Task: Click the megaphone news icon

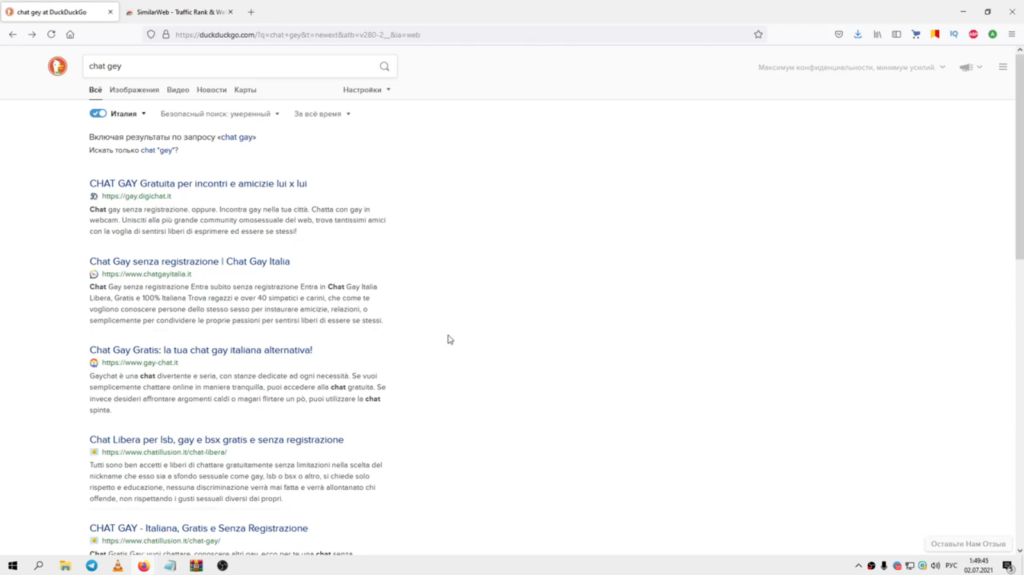Action: click(x=966, y=67)
